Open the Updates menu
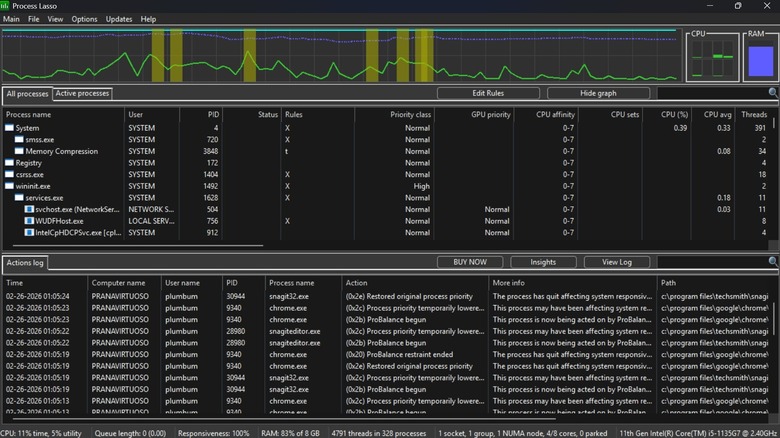The width and height of the screenshot is (780, 438). 119,19
